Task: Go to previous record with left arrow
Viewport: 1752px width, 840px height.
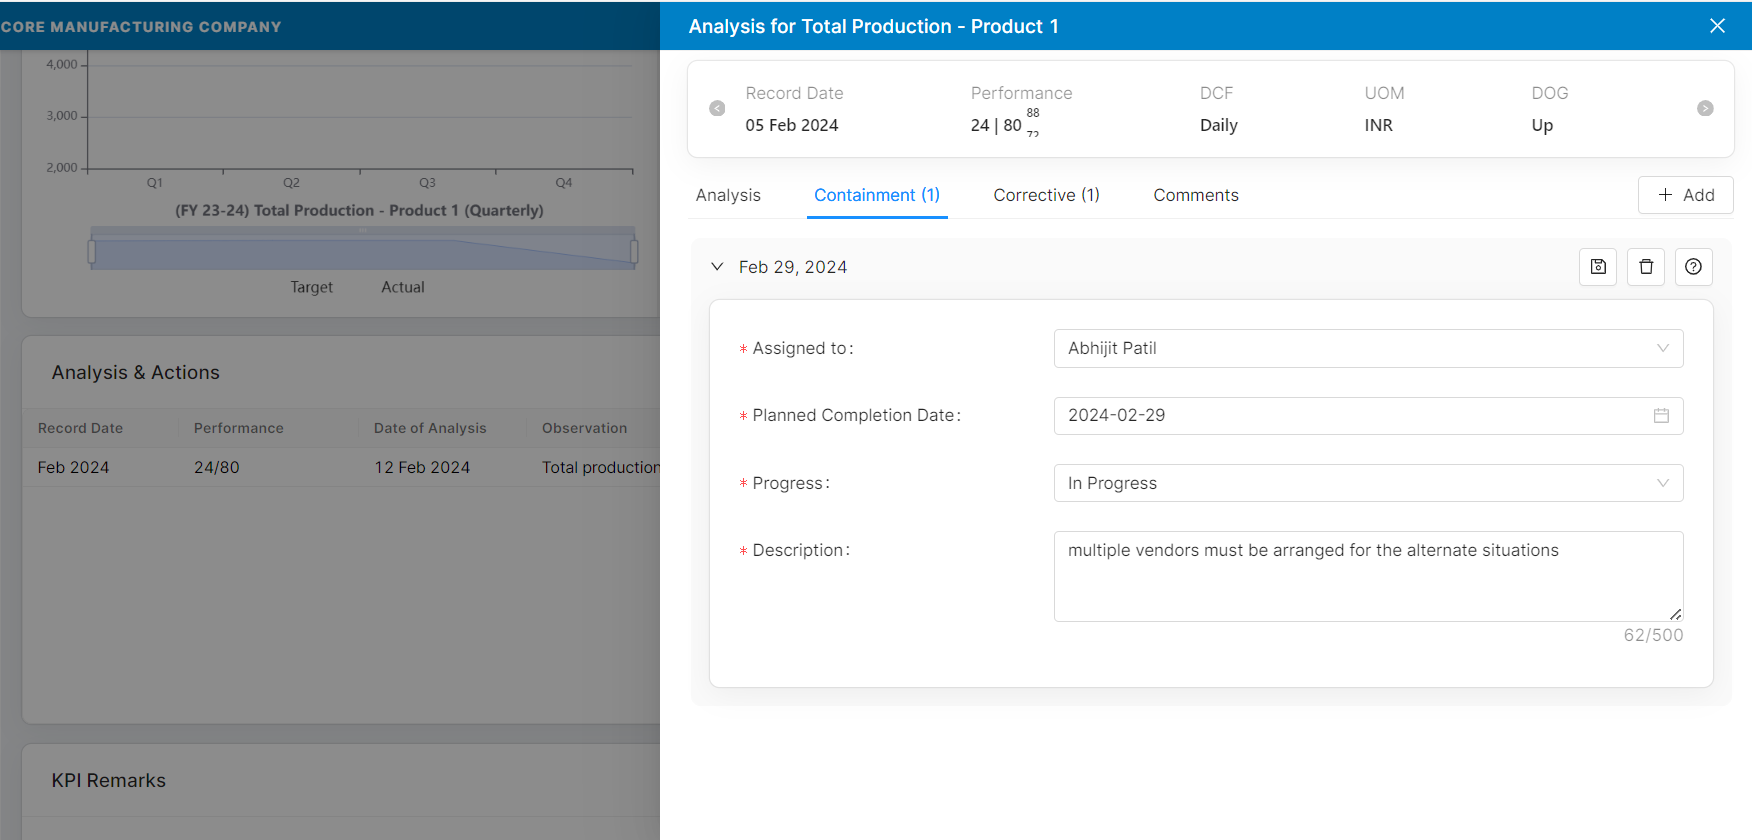Action: click(717, 108)
